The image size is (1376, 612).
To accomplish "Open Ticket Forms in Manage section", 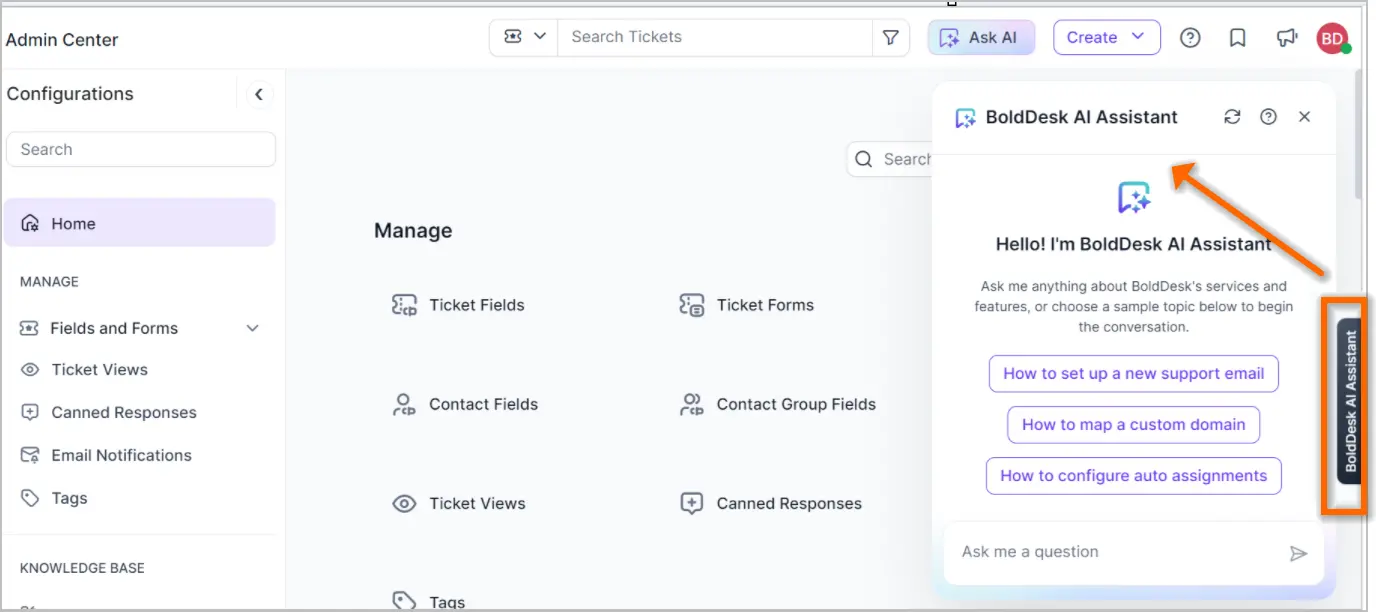I will pyautogui.click(x=765, y=305).
